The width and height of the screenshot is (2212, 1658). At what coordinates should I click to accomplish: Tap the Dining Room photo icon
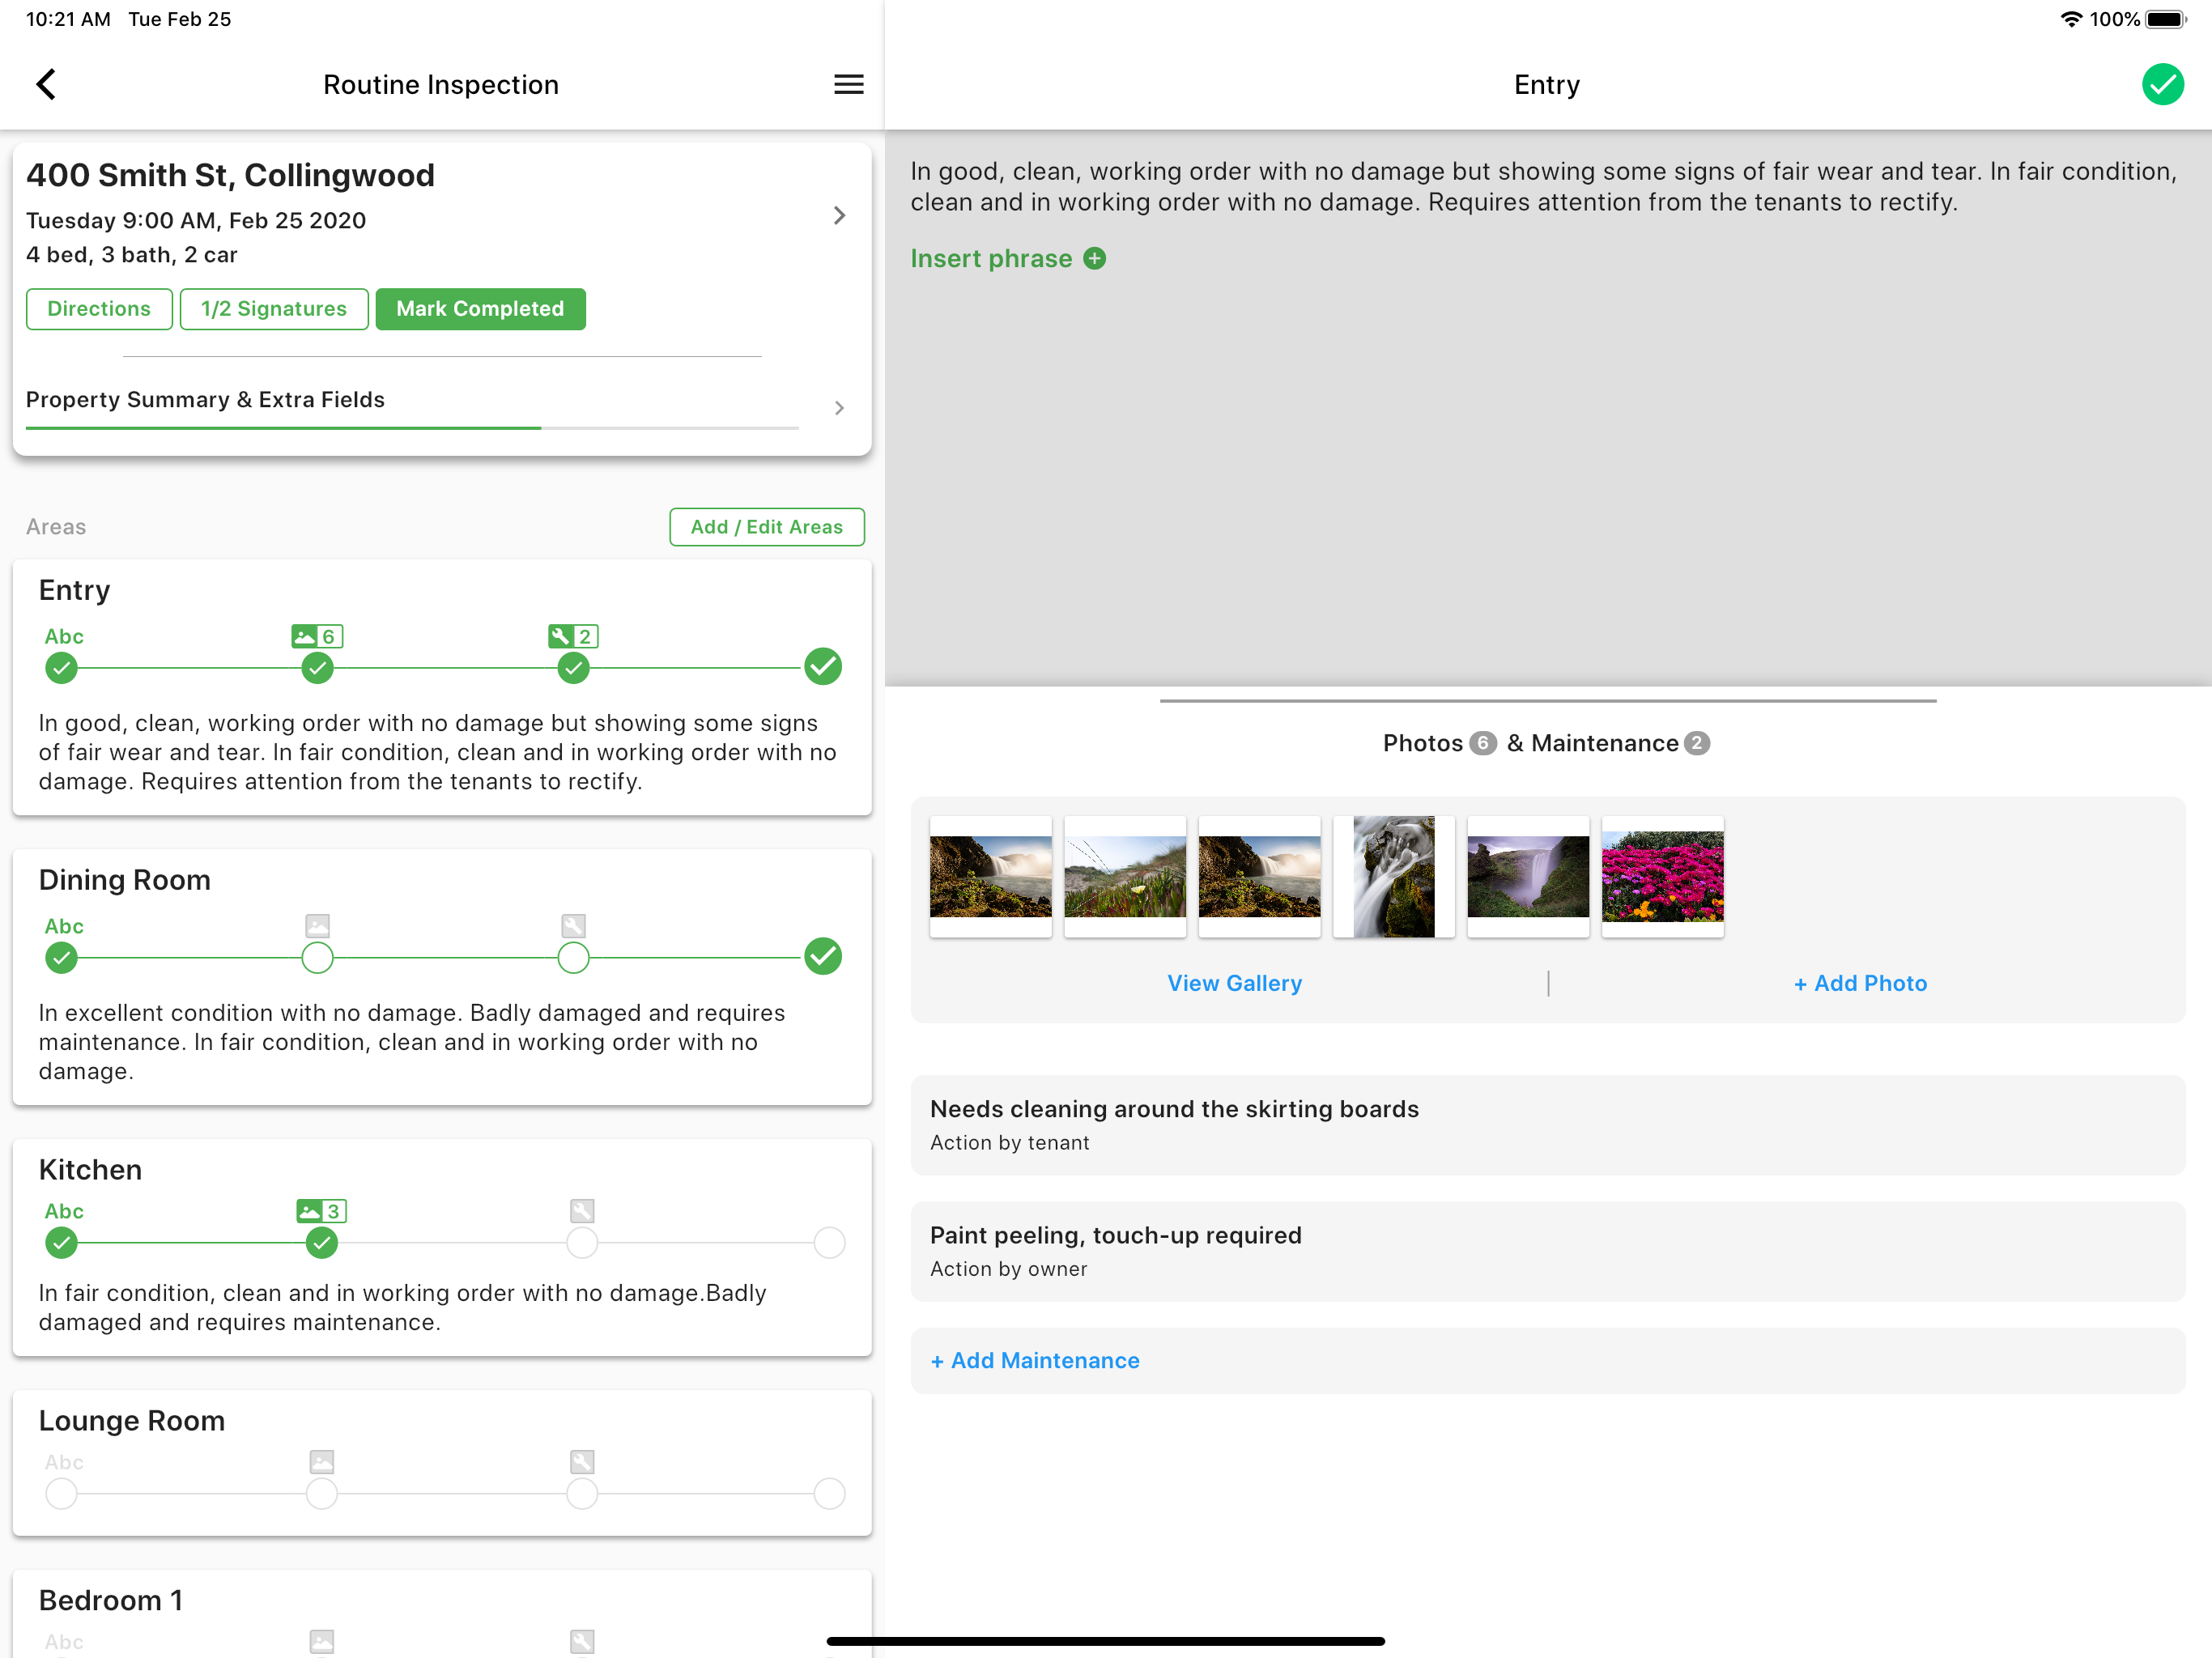tap(317, 925)
